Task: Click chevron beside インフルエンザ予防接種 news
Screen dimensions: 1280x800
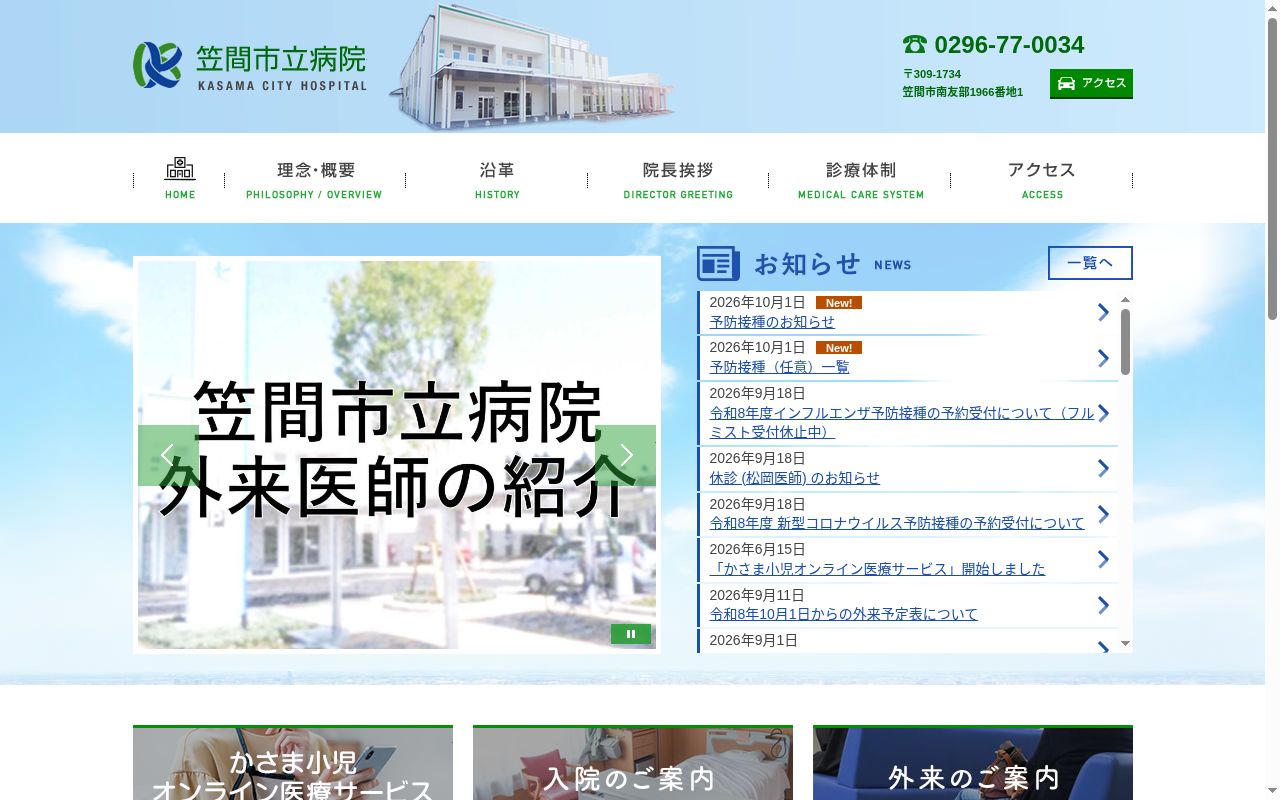Action: (1103, 413)
